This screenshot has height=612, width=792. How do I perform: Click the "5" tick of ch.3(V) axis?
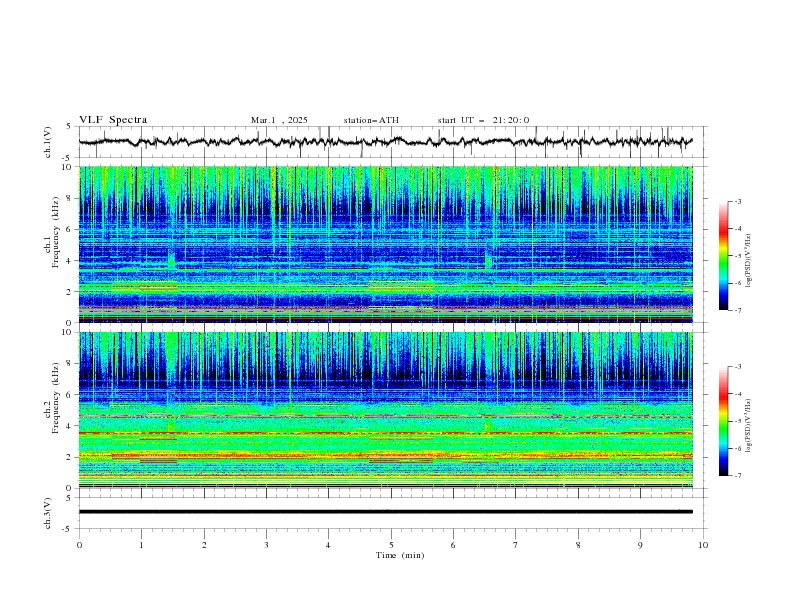tap(69, 497)
